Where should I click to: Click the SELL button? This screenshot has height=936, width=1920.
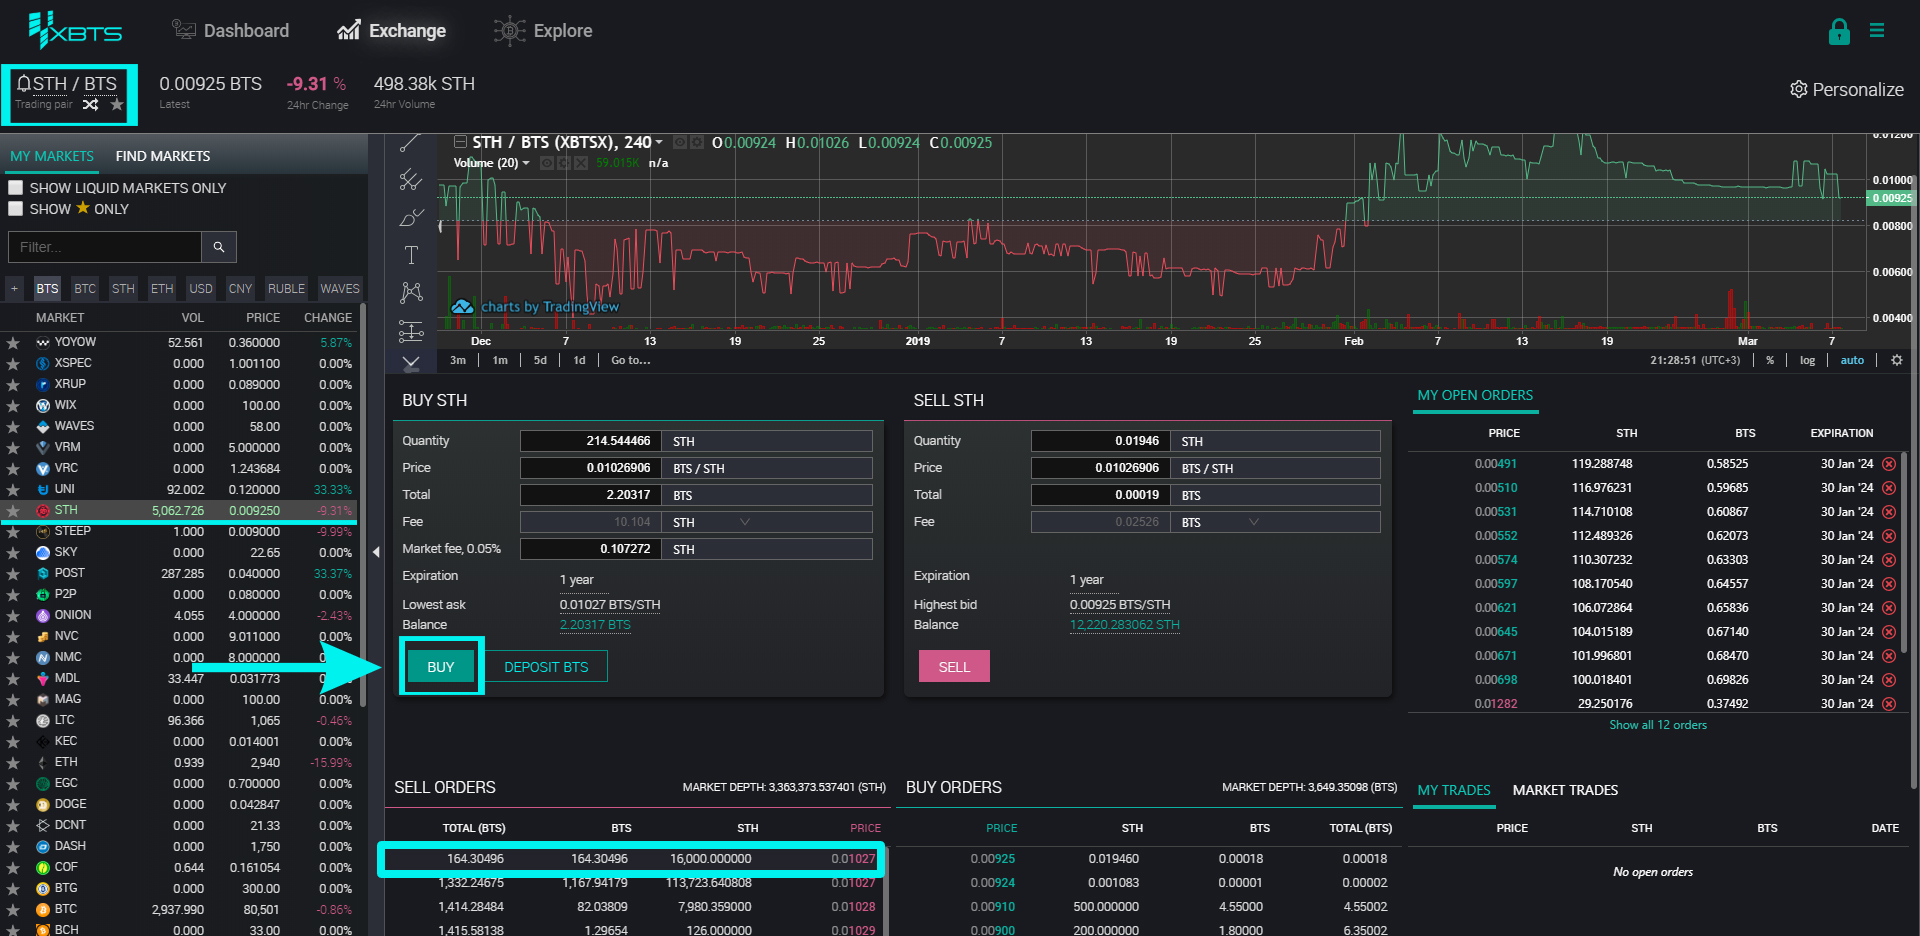pyautogui.click(x=954, y=666)
